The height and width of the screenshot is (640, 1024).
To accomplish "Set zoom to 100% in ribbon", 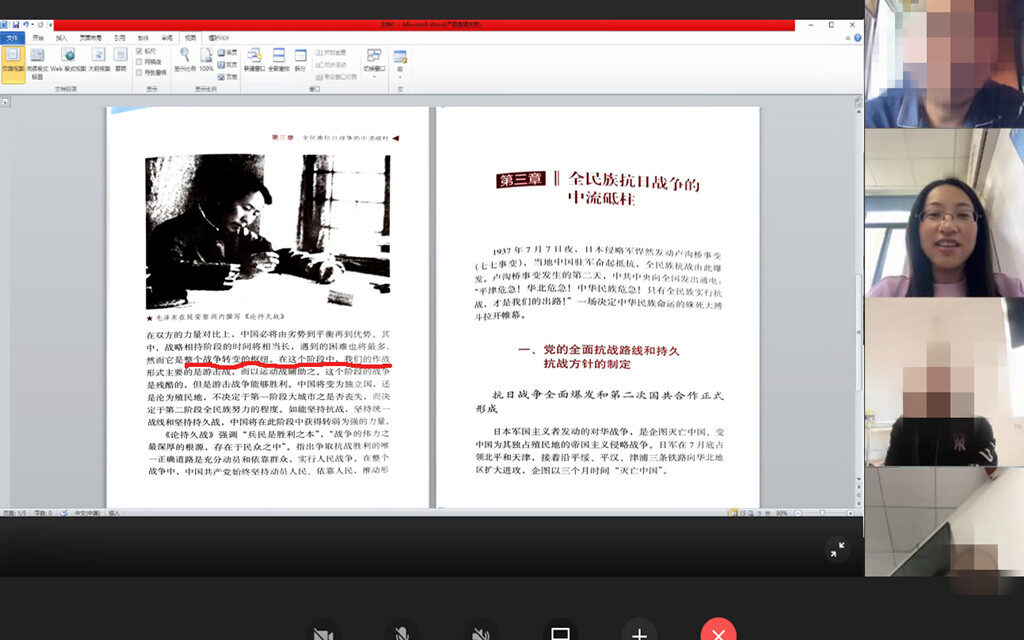I will click(206, 58).
